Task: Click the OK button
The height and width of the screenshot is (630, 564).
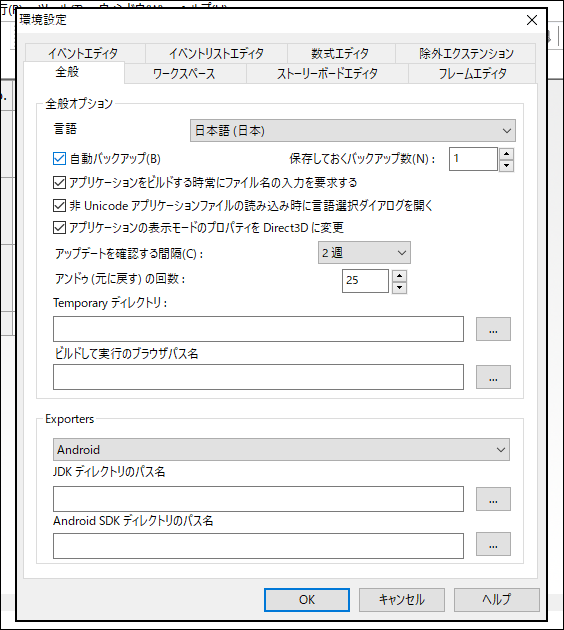Action: (x=307, y=600)
